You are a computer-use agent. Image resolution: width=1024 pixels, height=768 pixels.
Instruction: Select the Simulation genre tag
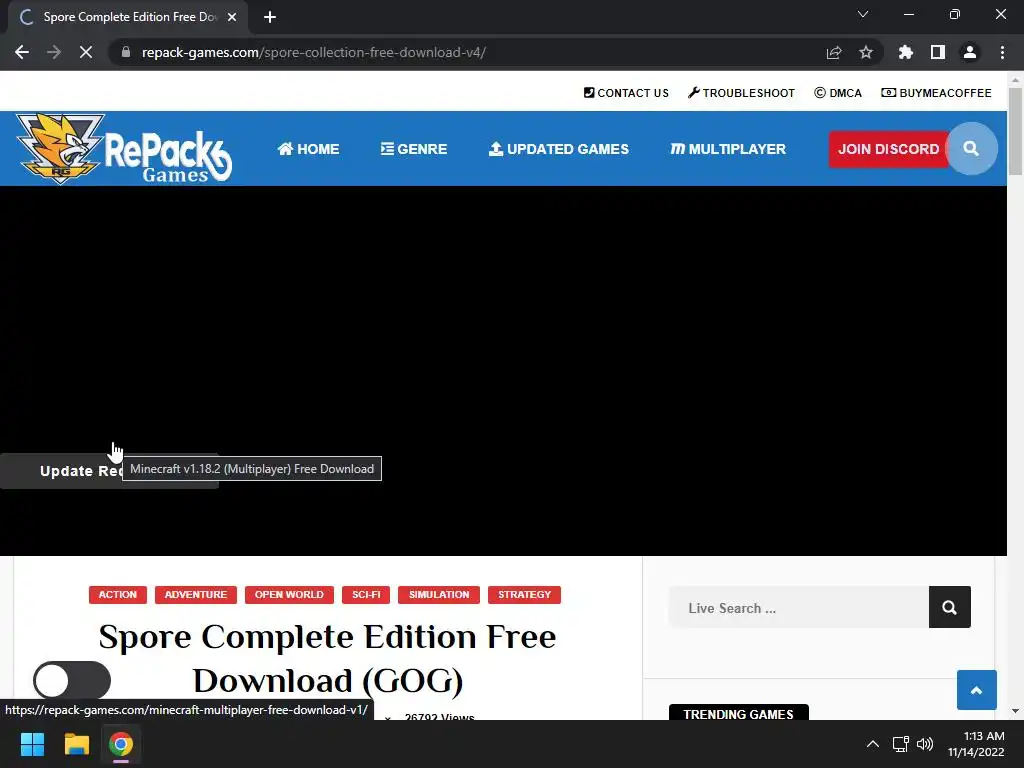coord(439,594)
